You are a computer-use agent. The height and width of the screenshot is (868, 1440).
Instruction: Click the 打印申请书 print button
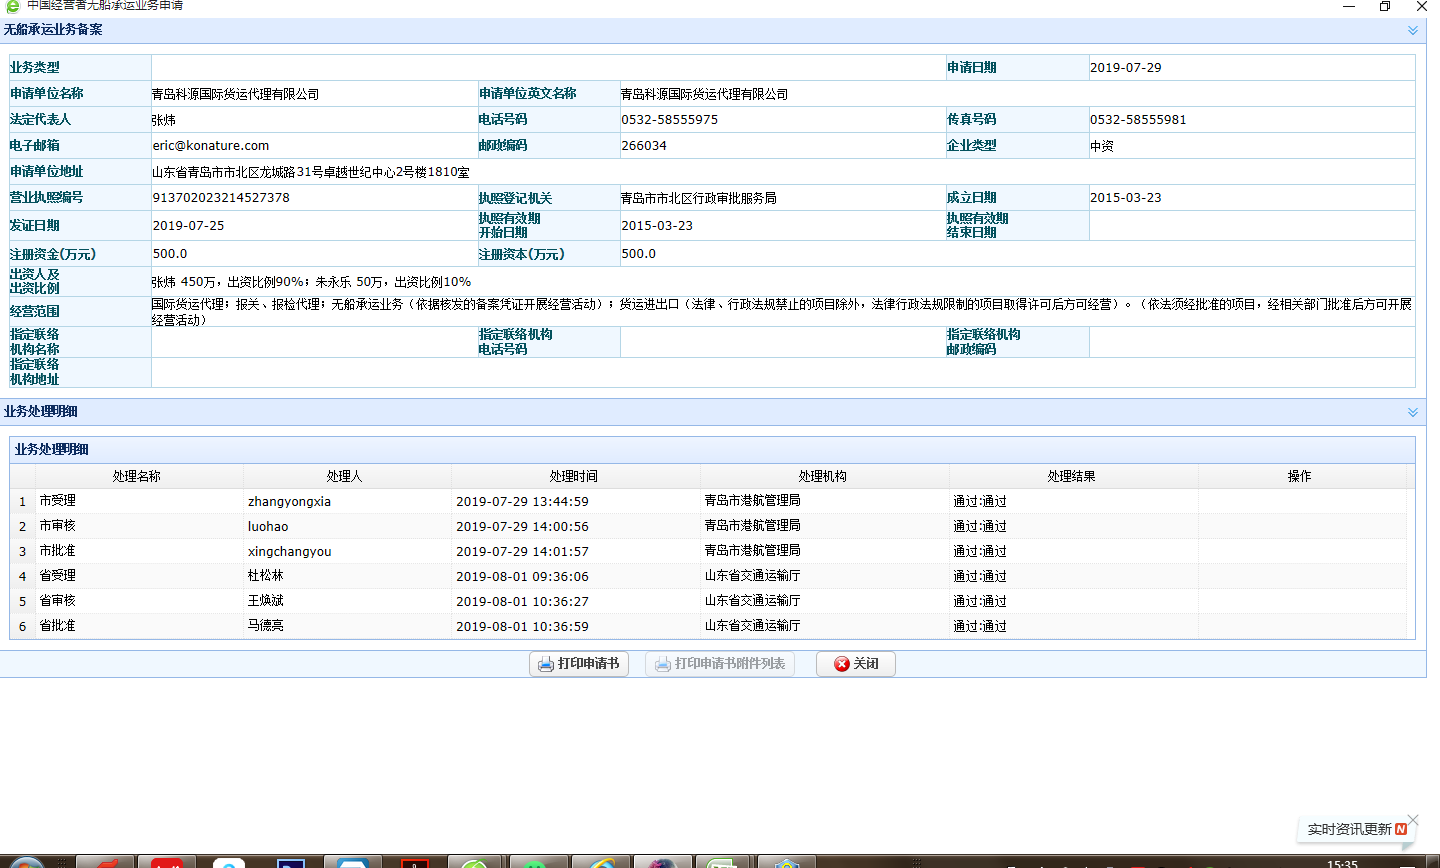coord(579,664)
